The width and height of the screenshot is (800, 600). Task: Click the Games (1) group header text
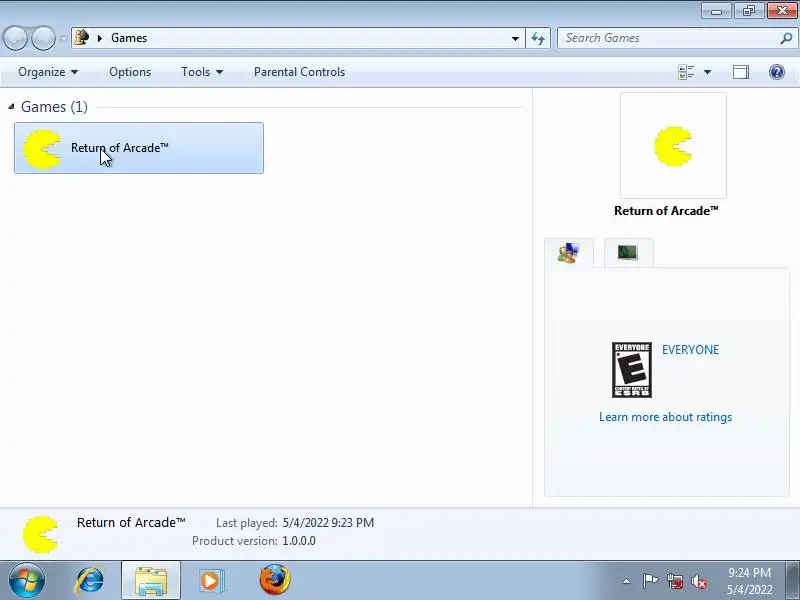tap(54, 107)
